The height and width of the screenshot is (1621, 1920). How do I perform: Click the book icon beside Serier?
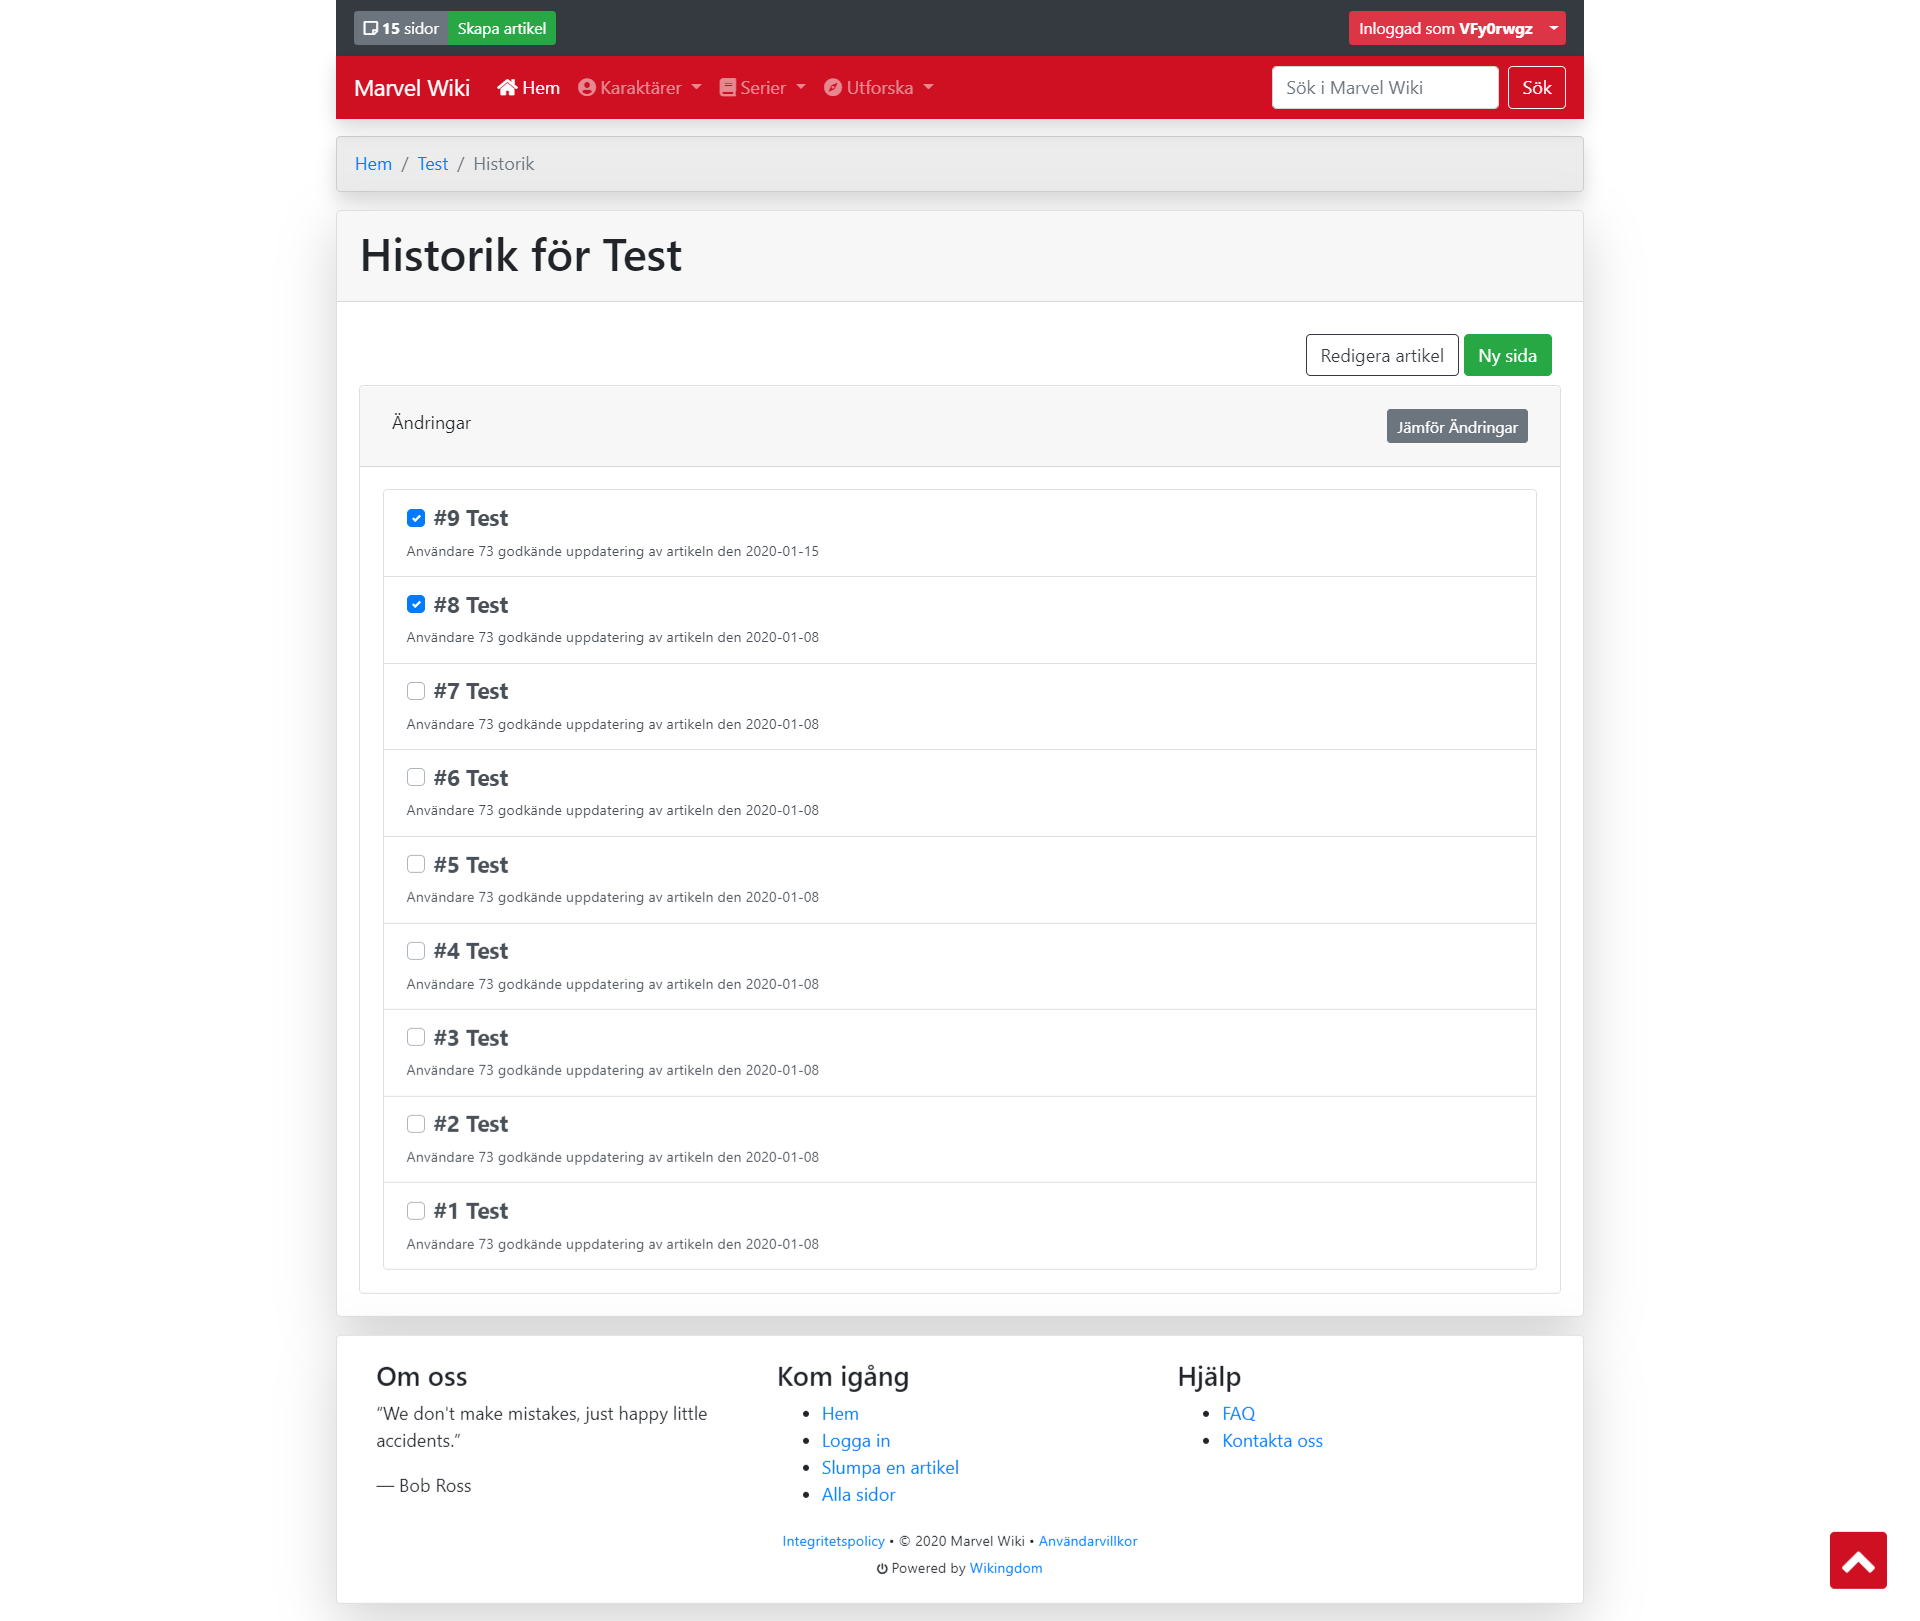(x=728, y=88)
